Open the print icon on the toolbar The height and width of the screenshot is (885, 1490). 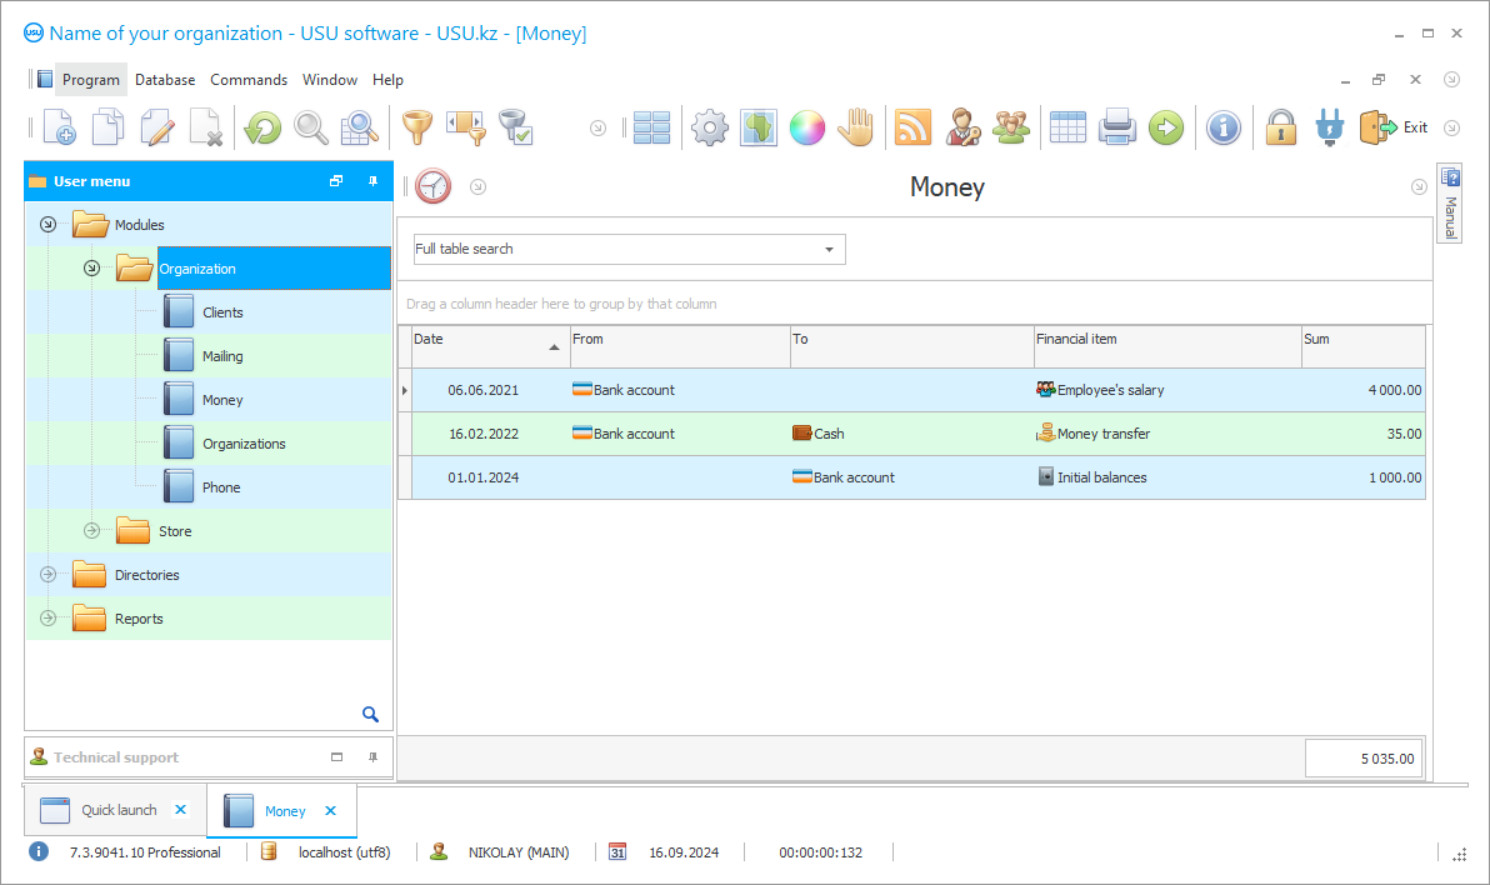coord(1117,127)
